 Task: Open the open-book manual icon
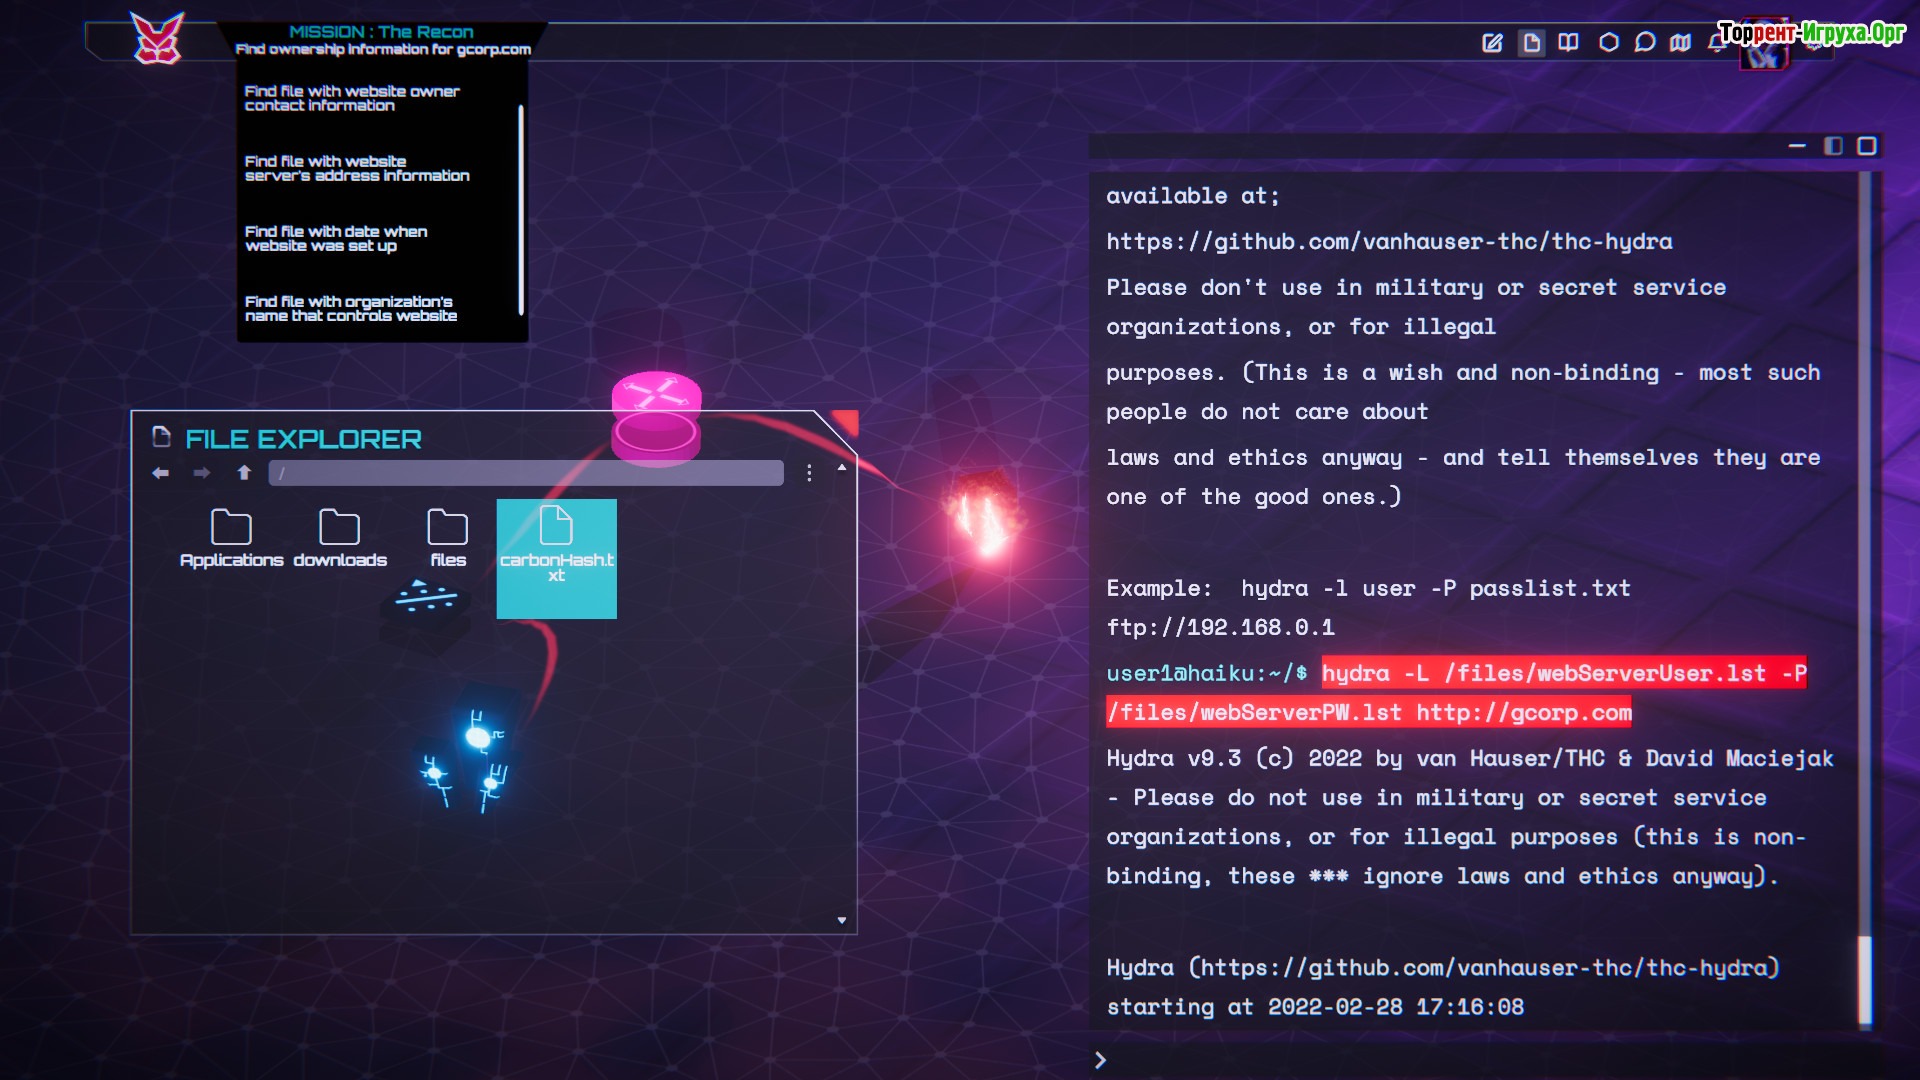(1568, 42)
